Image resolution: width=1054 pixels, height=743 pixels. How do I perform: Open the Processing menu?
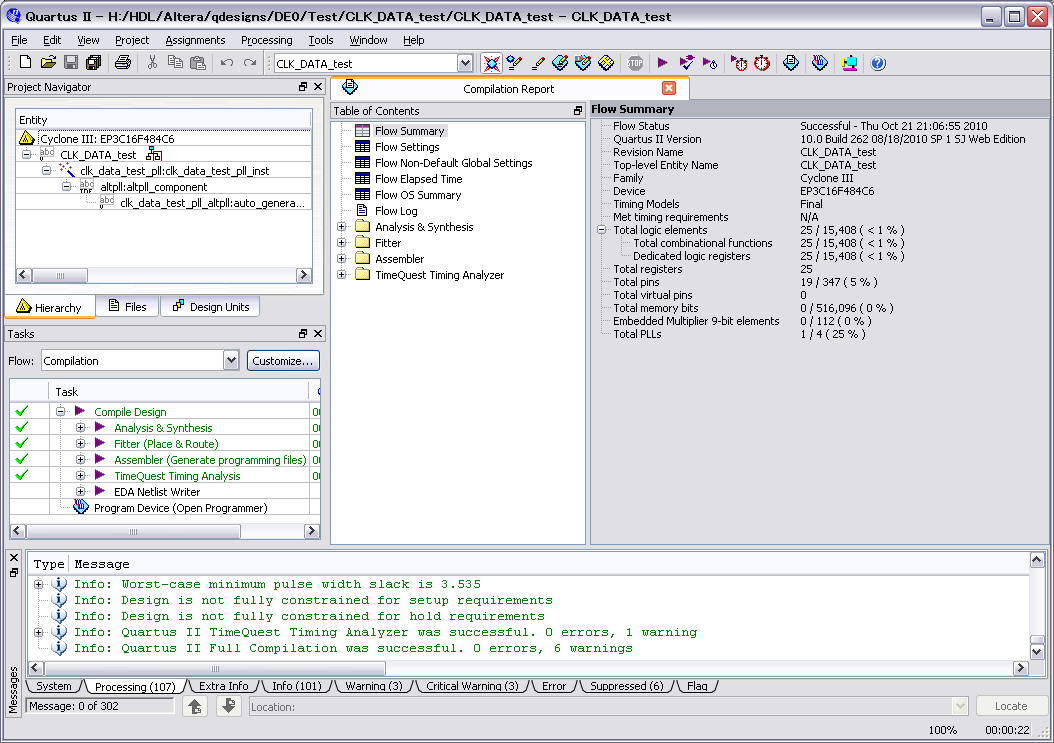tap(266, 40)
